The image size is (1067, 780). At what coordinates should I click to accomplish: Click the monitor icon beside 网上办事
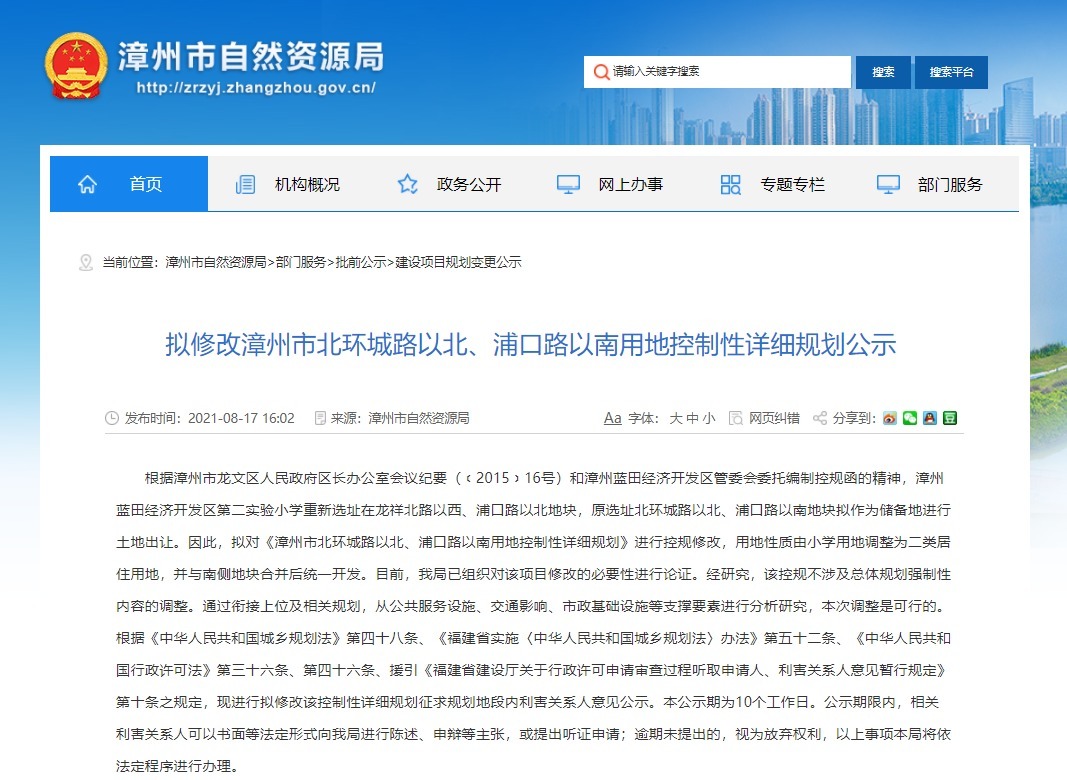coord(568,184)
